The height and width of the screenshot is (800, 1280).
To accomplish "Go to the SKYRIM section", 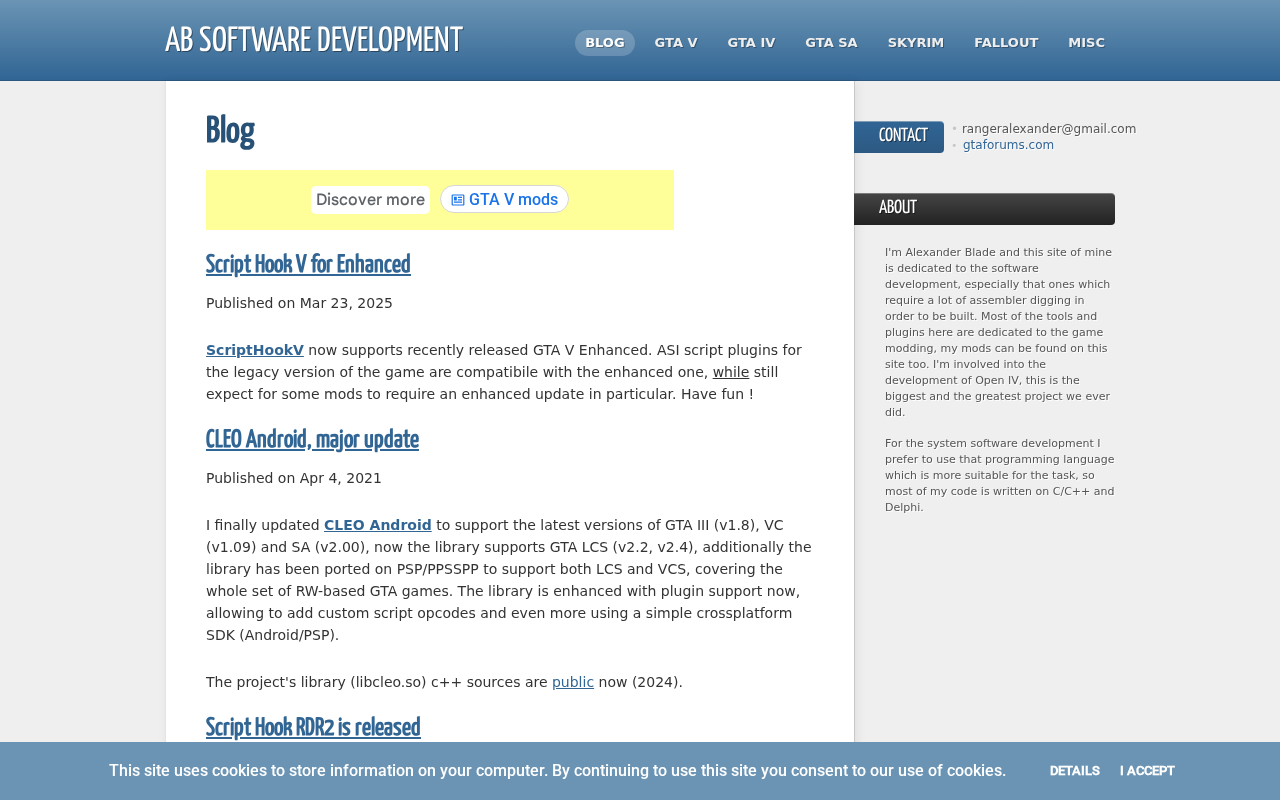I will pos(916,43).
